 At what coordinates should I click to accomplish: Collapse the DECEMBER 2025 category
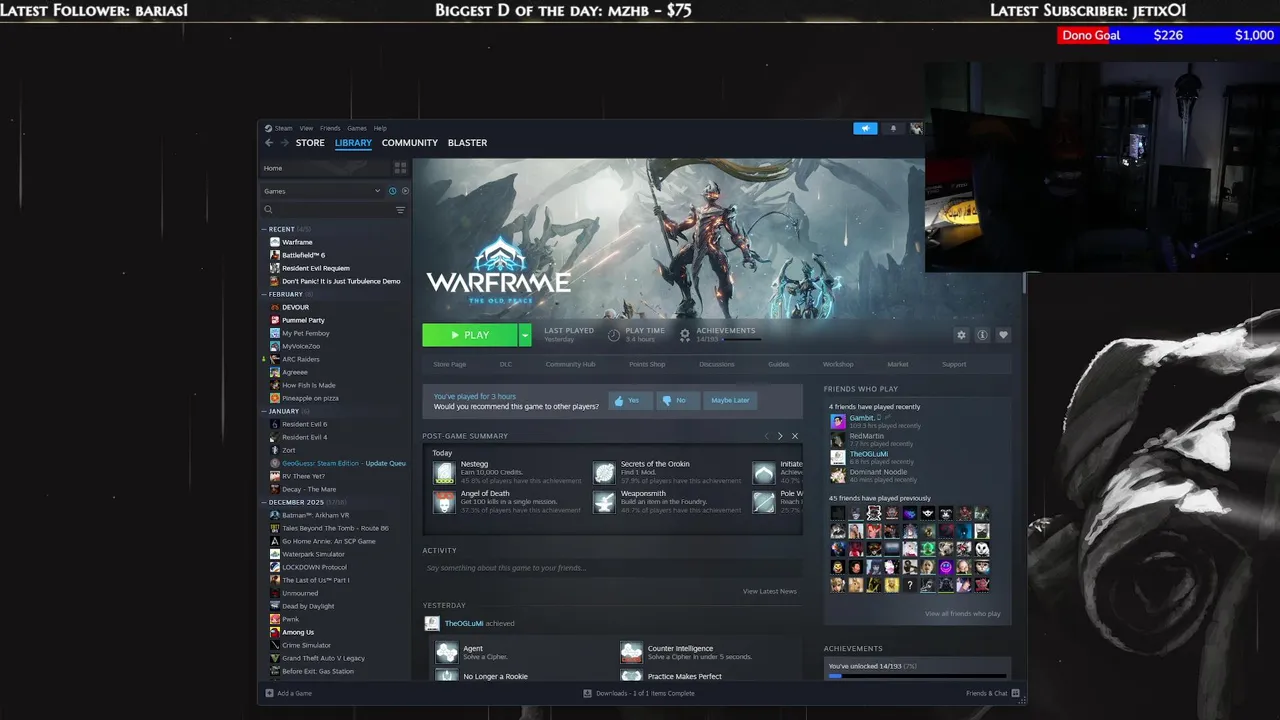point(265,502)
